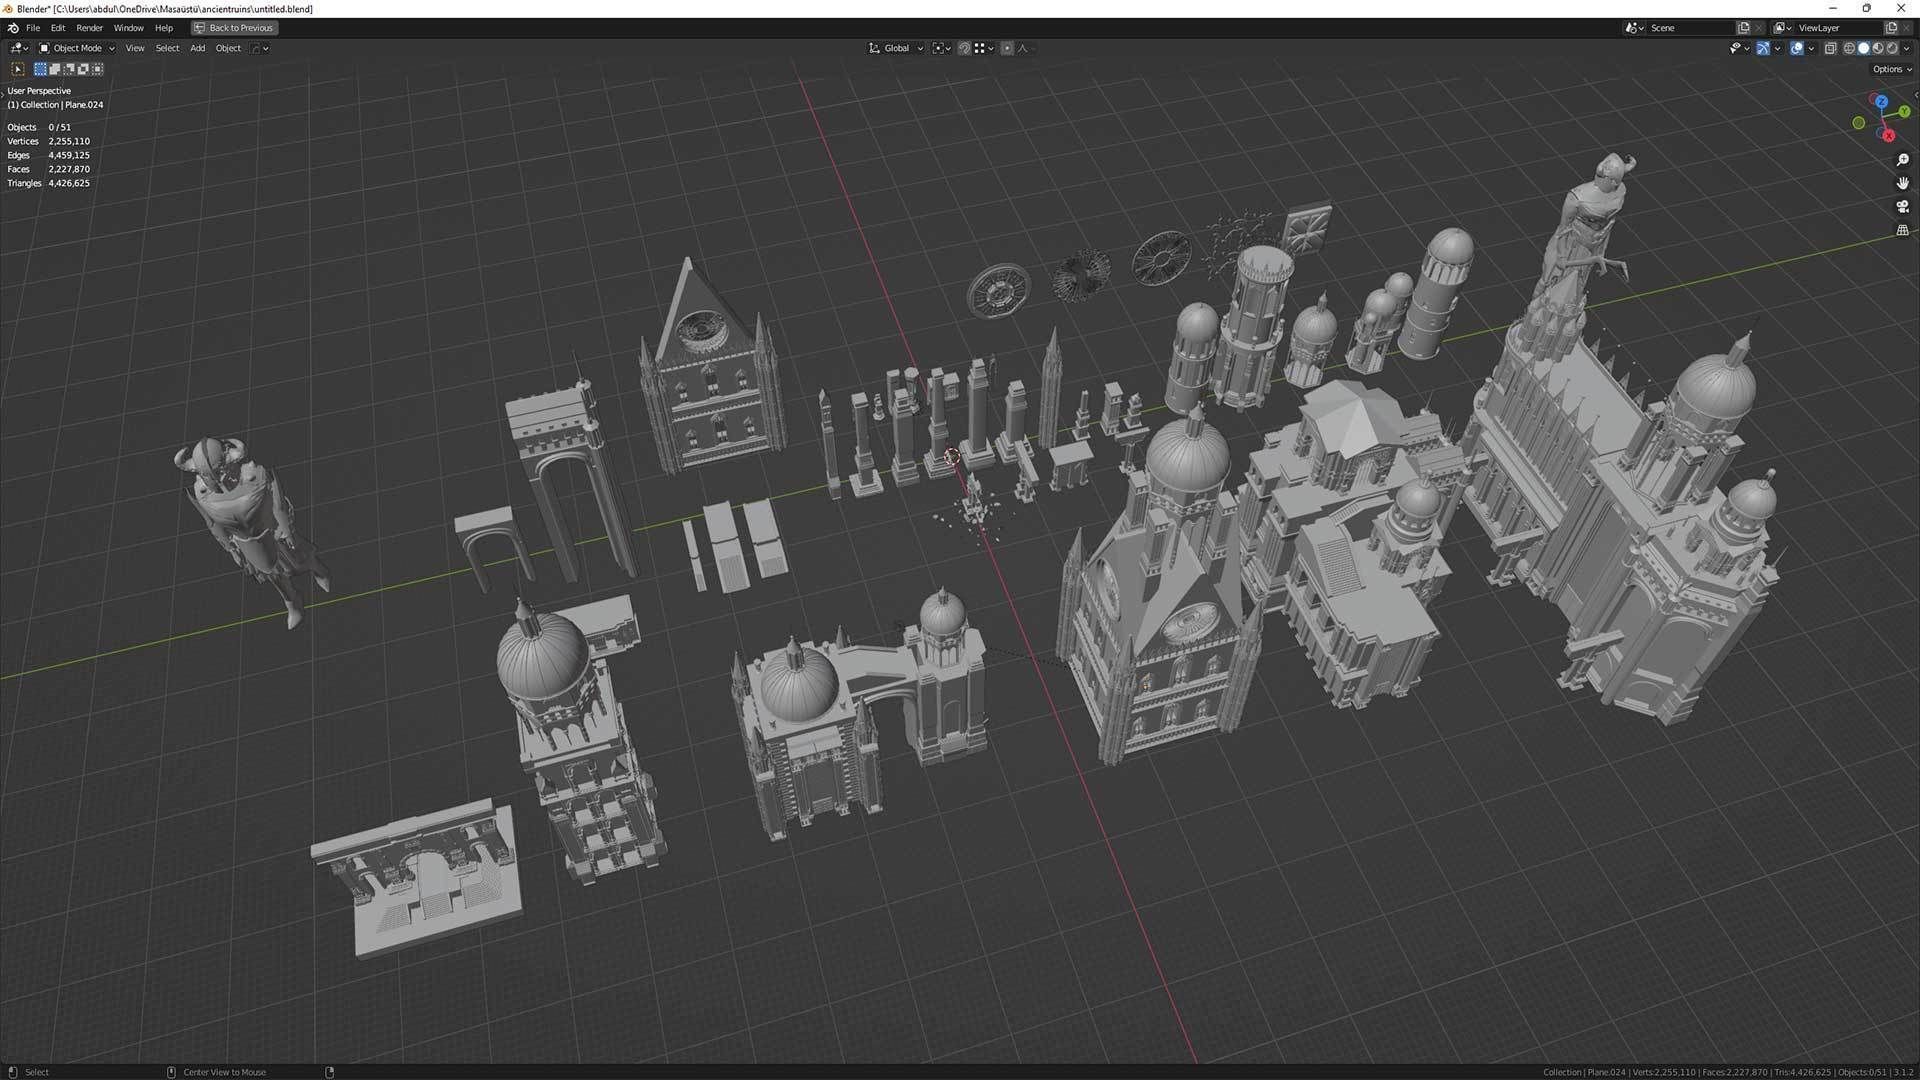Screen dimensions: 1920x1080
Task: Click the negative Y axis gizmo circle
Action: click(x=1858, y=123)
